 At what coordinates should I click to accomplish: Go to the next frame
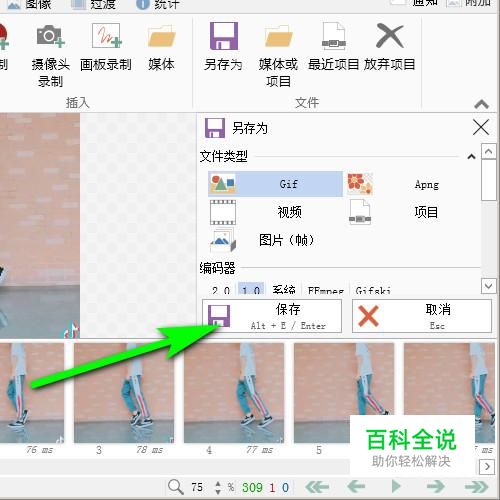click(x=435, y=487)
